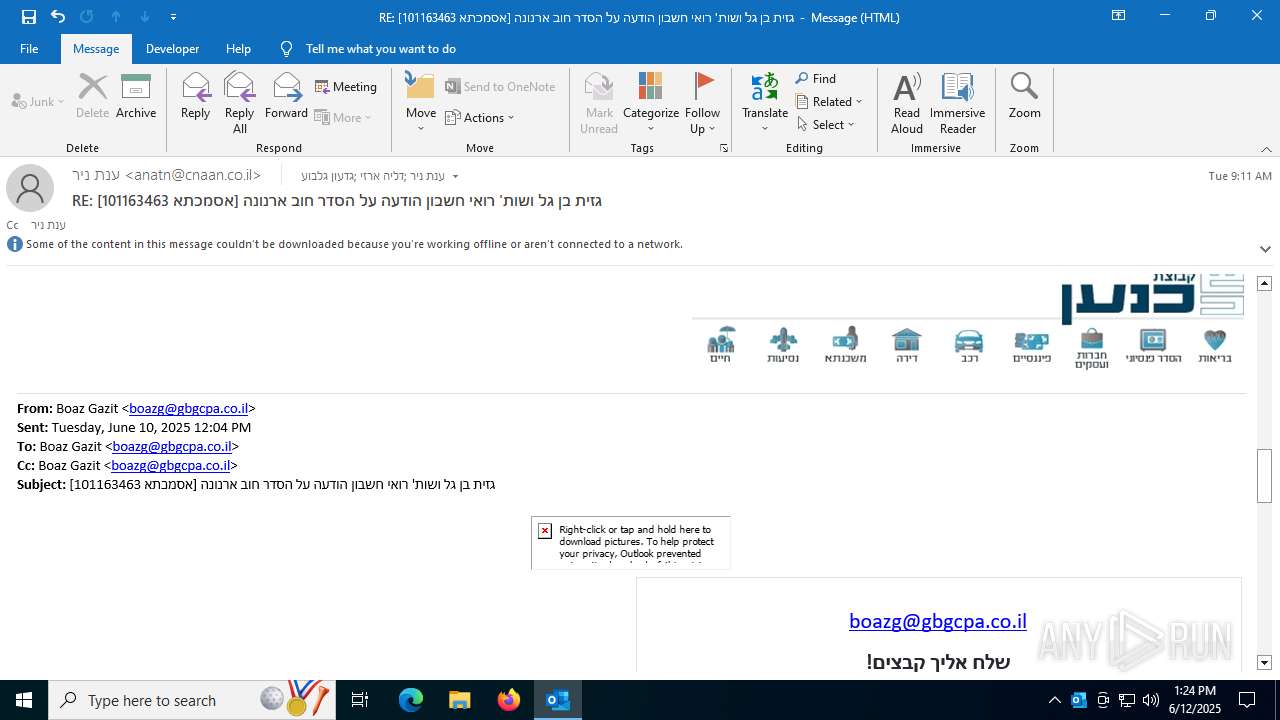
Task: Switch to the Message tab
Action: pos(96,49)
